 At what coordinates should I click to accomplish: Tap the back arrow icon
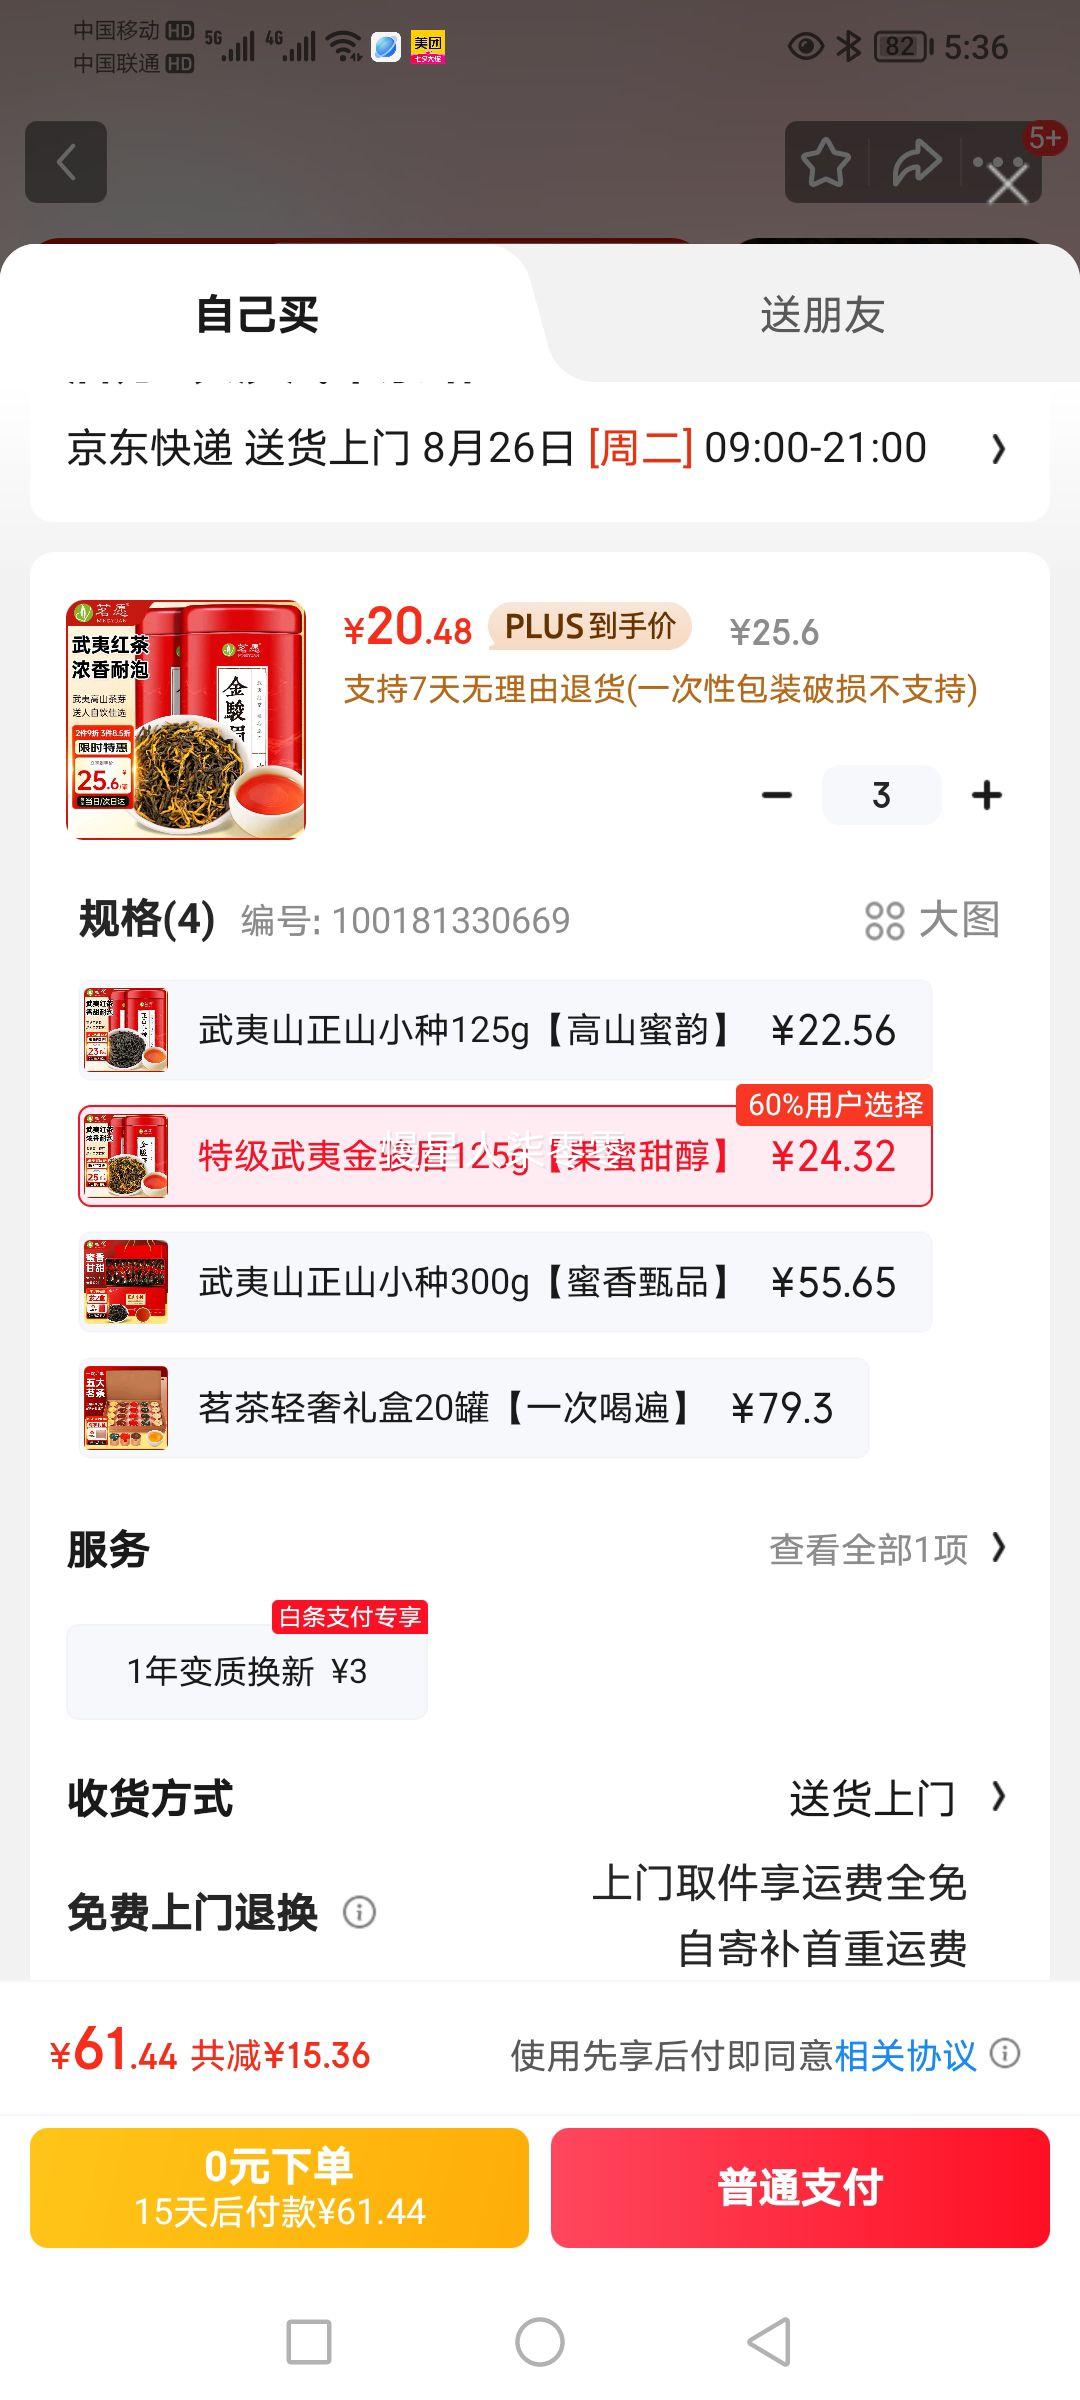[66, 162]
